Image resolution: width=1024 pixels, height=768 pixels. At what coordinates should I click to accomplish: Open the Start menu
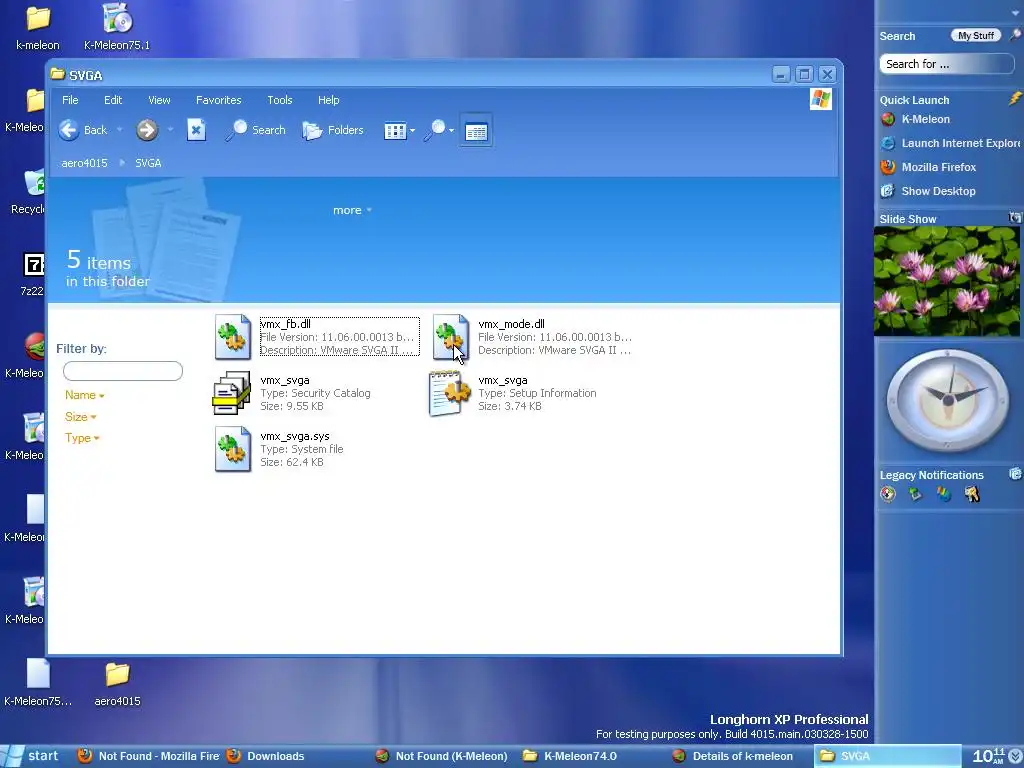(33, 756)
